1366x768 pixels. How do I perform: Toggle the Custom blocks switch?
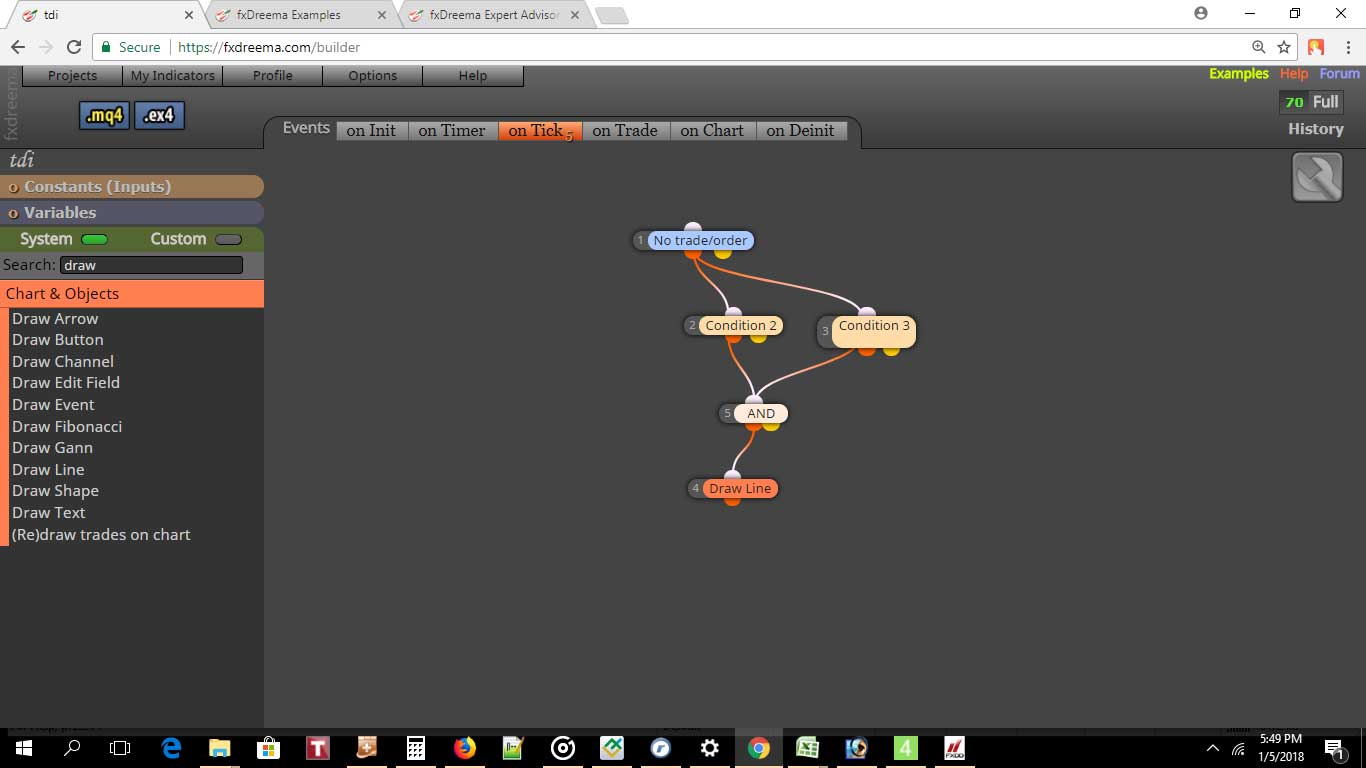pyautogui.click(x=229, y=239)
